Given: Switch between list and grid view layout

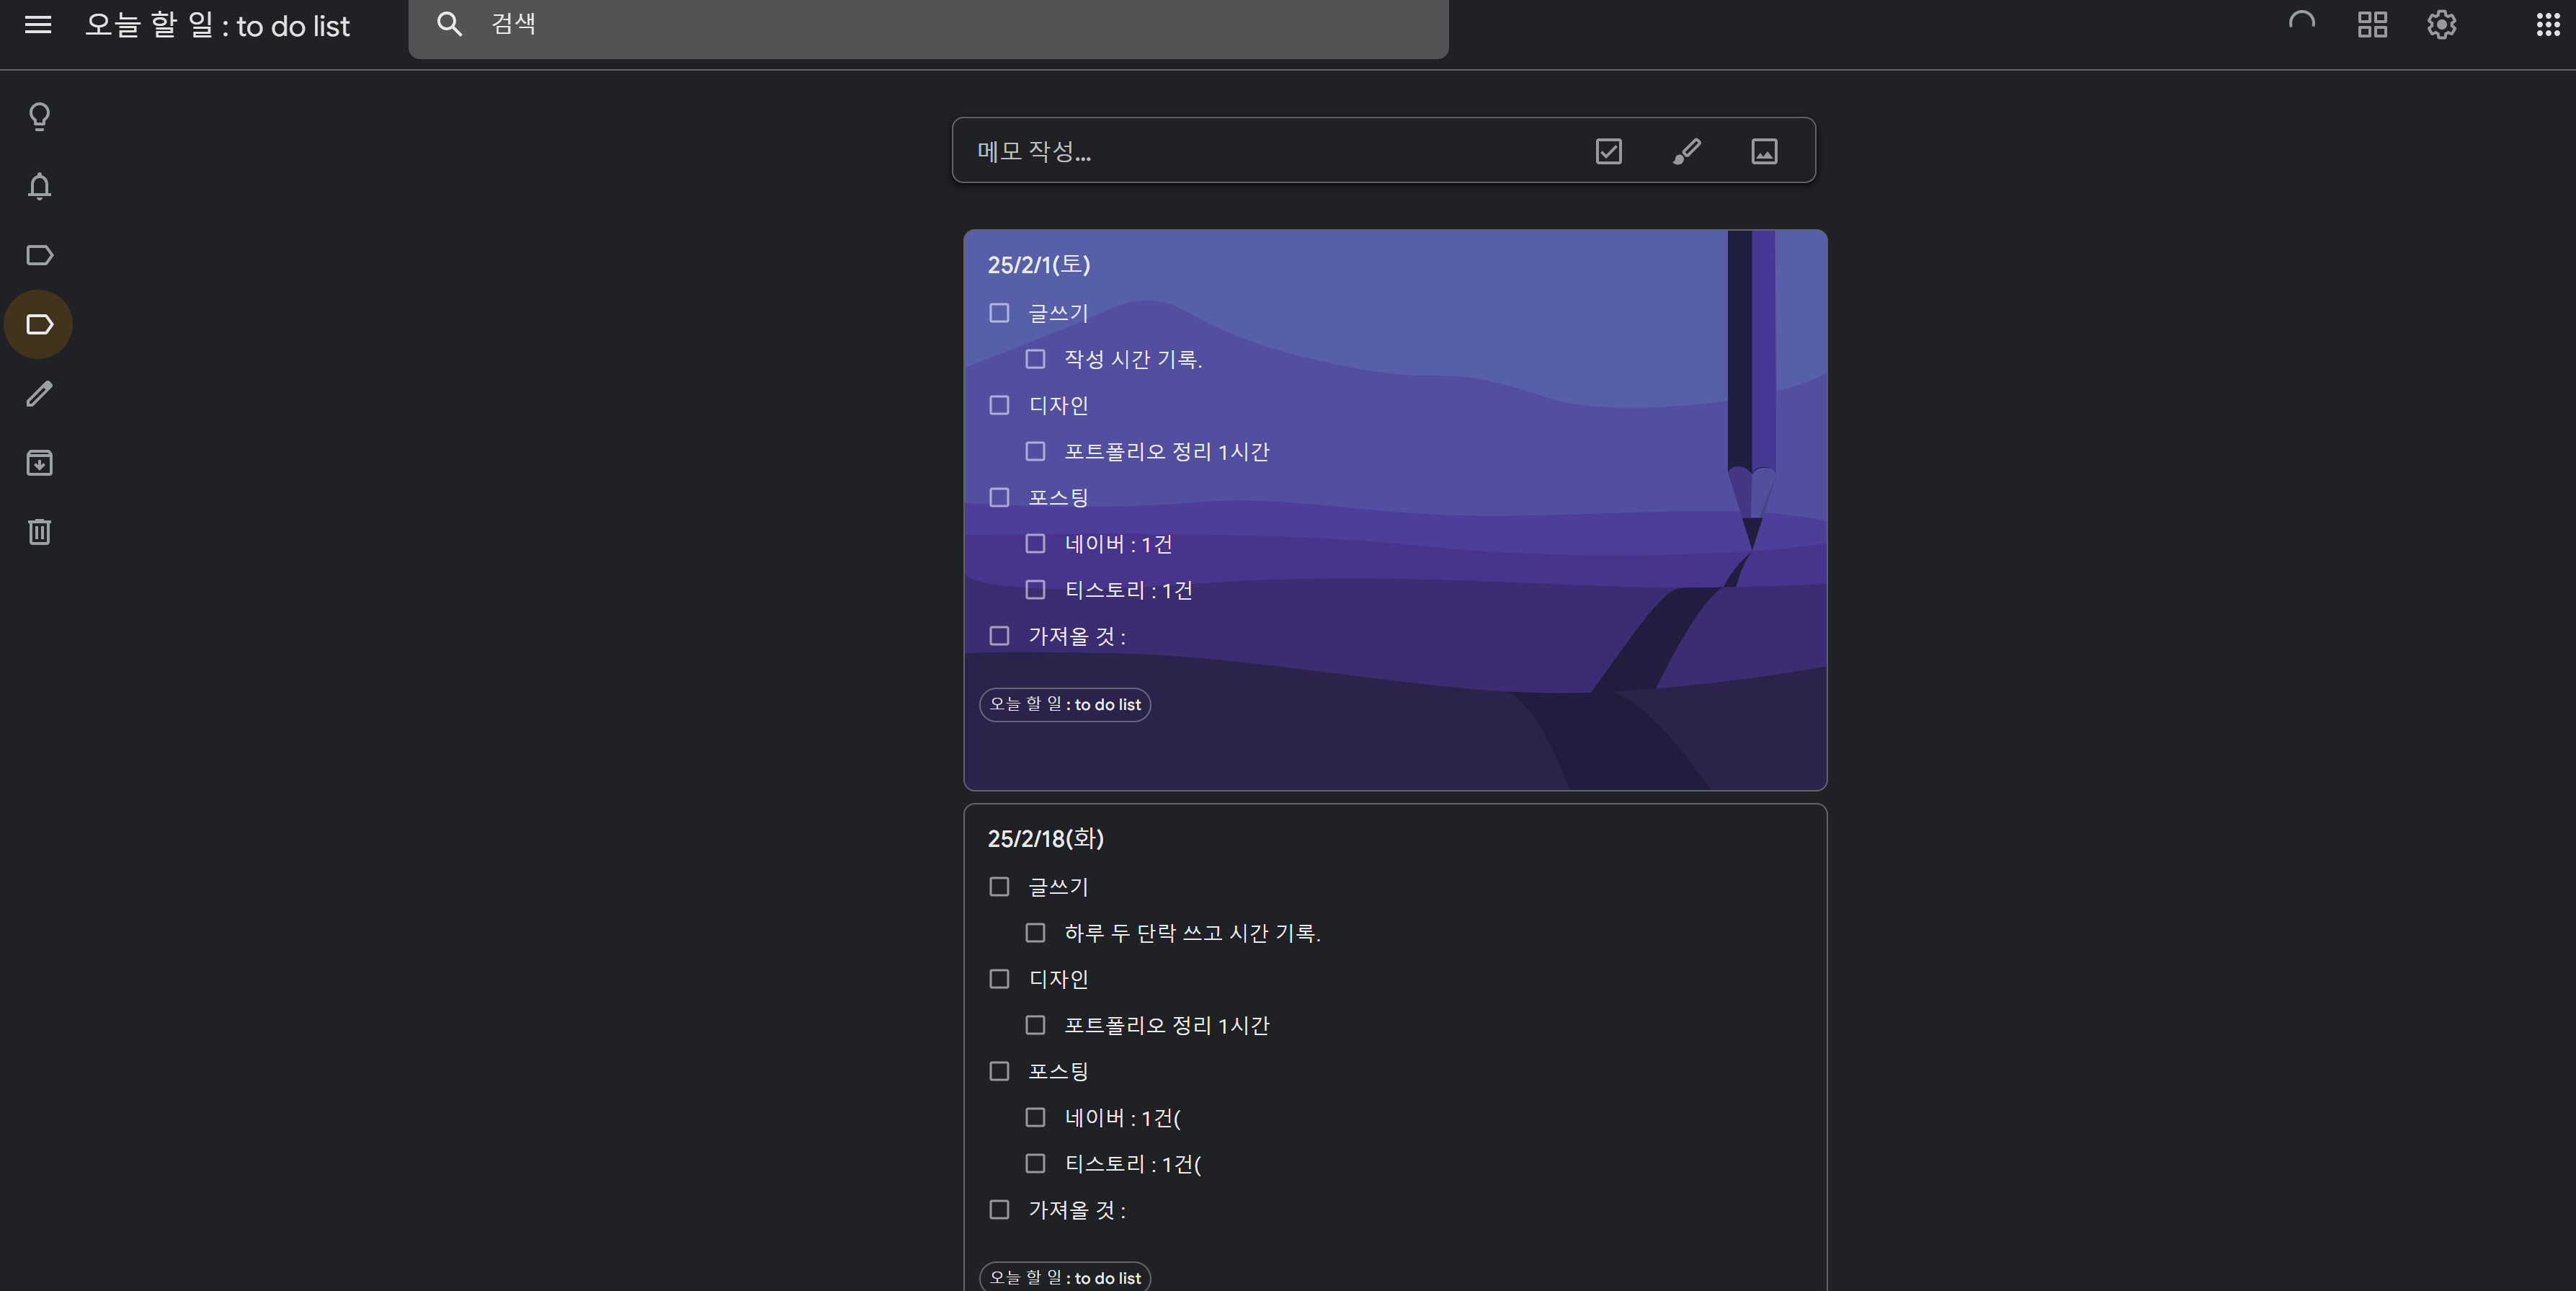Looking at the screenshot, I should (x=2371, y=24).
